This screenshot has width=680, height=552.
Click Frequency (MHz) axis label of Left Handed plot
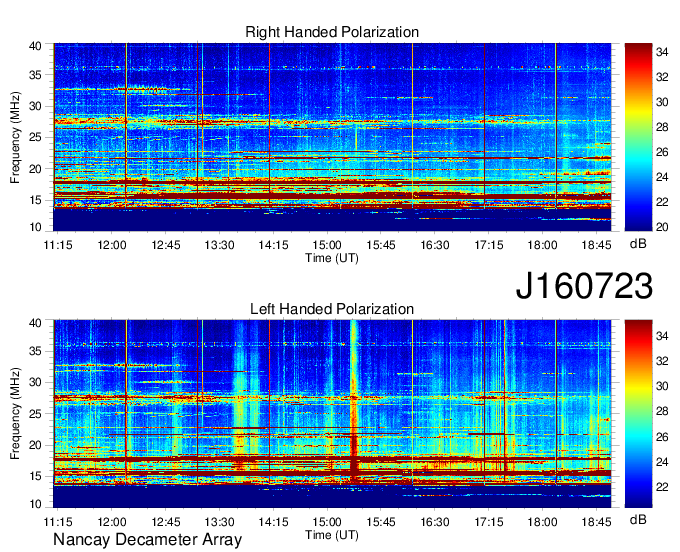click(15, 414)
